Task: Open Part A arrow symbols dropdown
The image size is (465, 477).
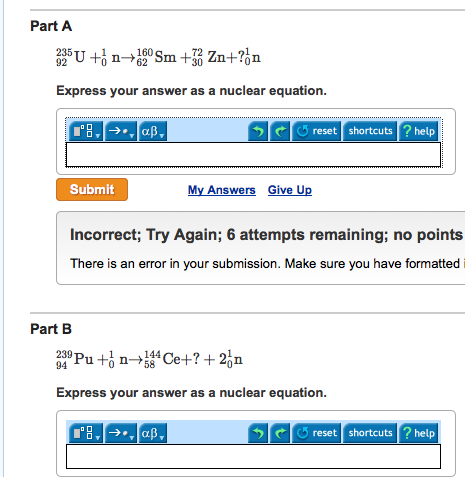Action: click(x=121, y=131)
